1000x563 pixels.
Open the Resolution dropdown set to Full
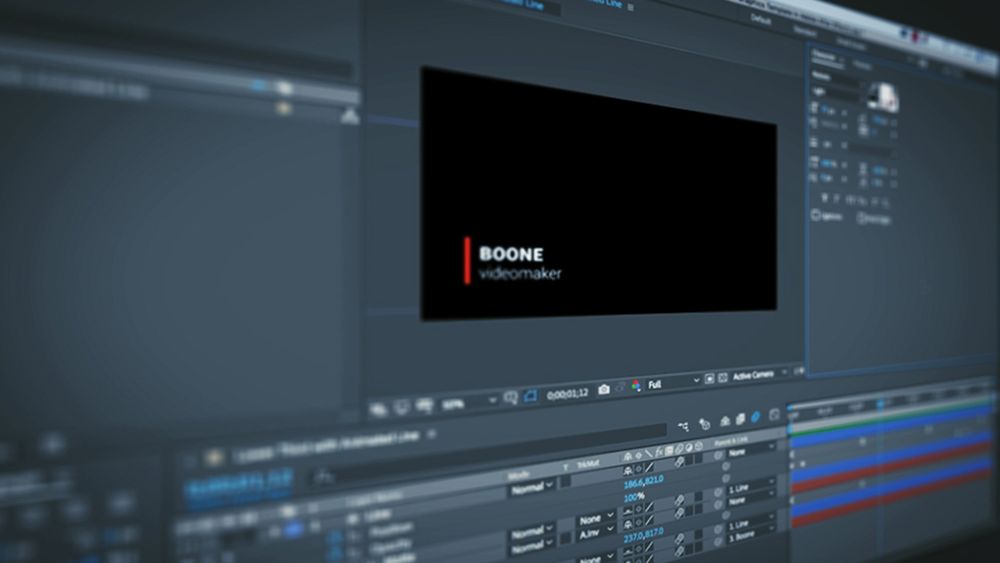tap(673, 383)
